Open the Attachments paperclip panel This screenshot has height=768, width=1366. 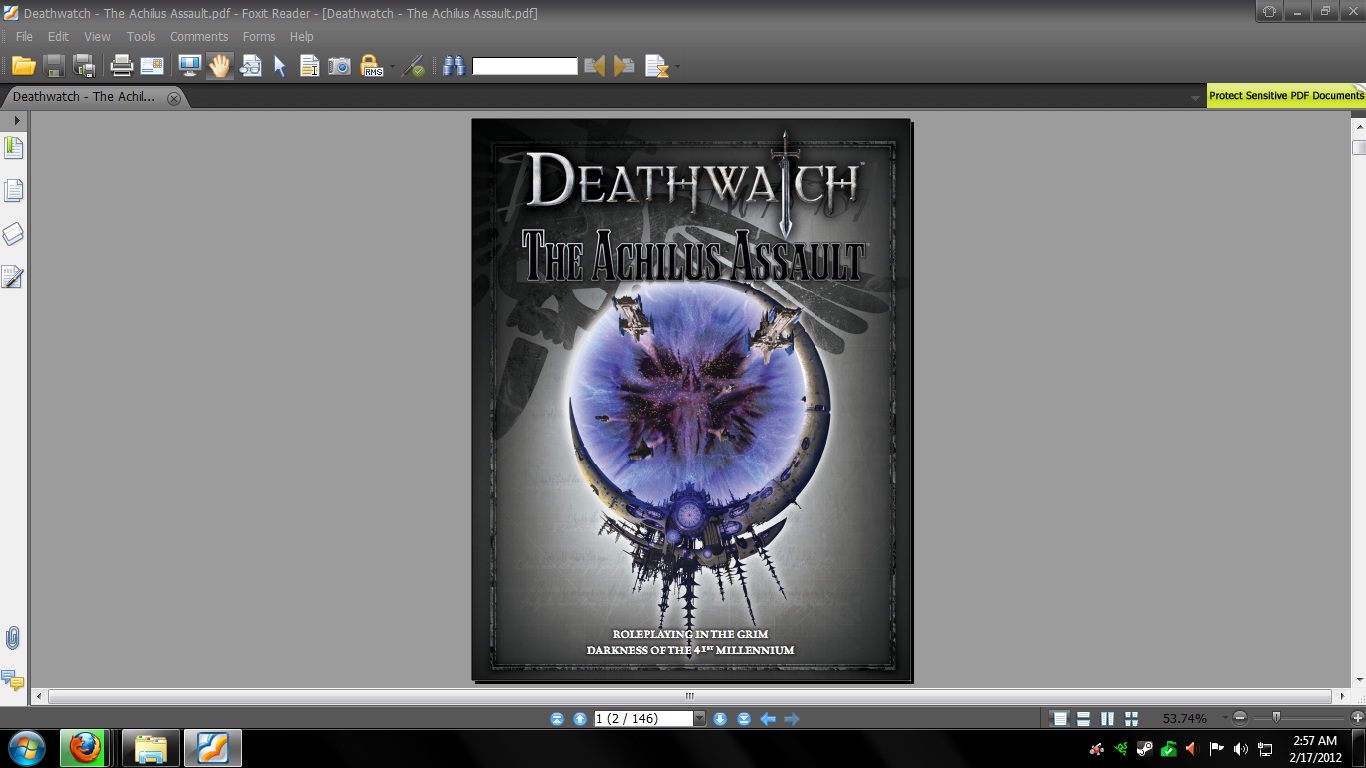(x=13, y=638)
